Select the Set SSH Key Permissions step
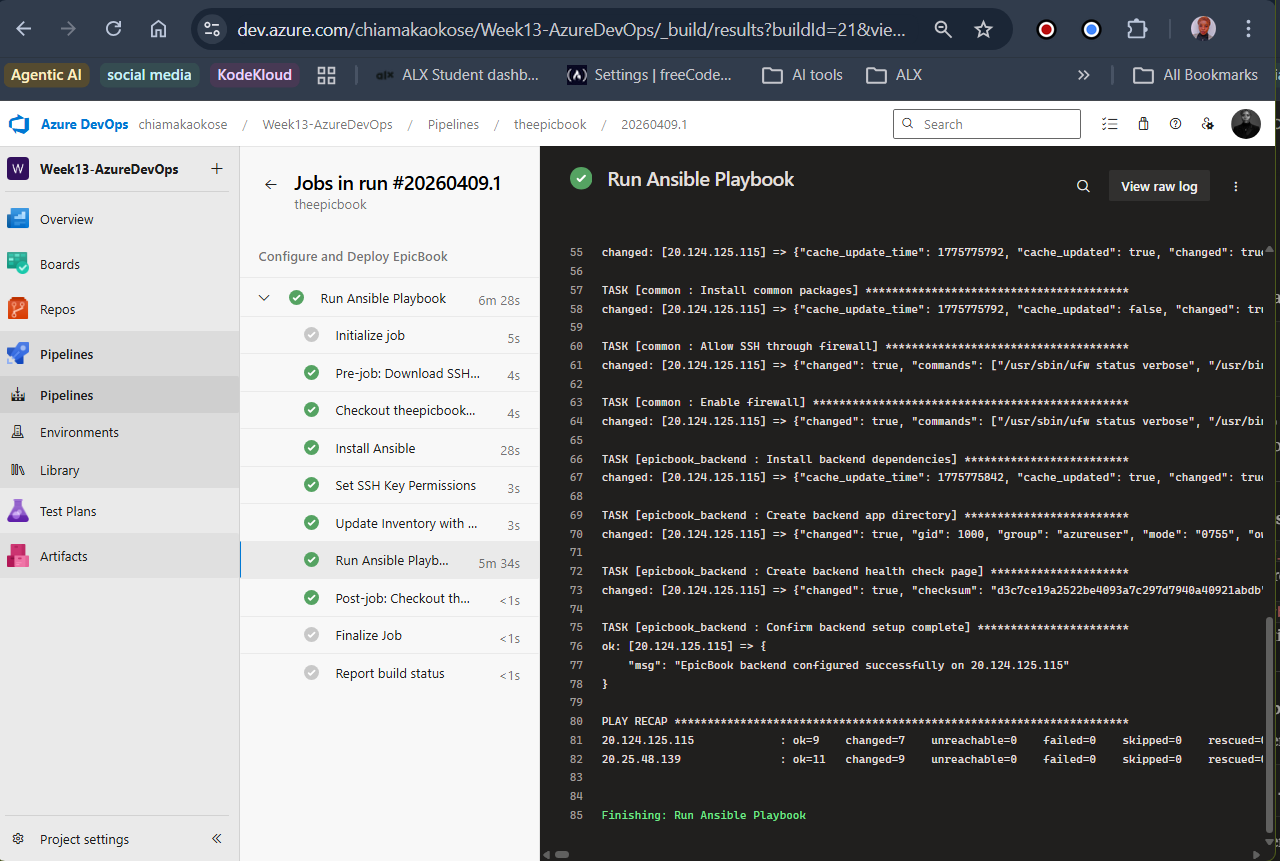The width and height of the screenshot is (1280, 861). click(389, 486)
